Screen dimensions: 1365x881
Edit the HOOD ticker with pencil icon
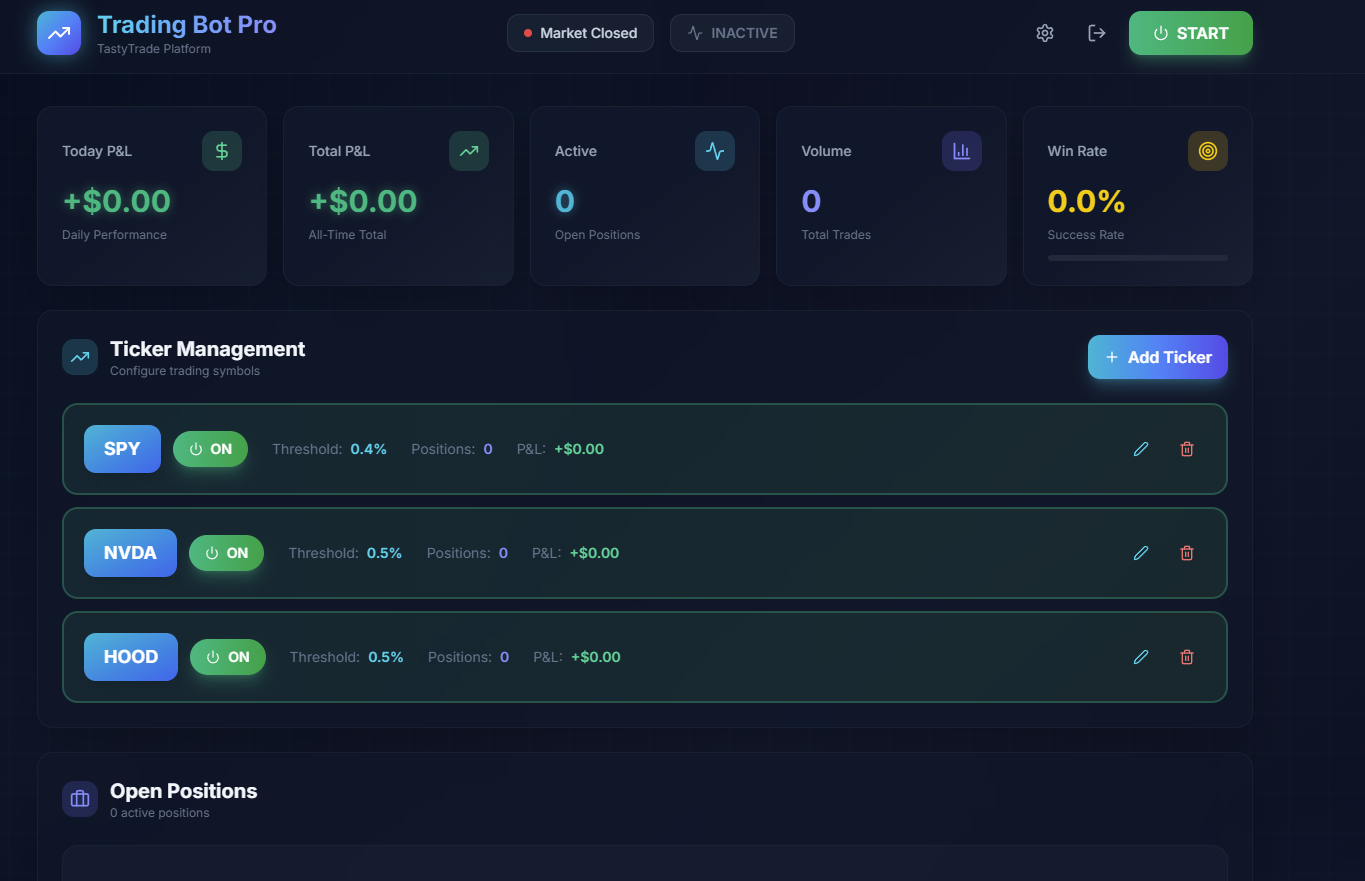pyautogui.click(x=1141, y=657)
